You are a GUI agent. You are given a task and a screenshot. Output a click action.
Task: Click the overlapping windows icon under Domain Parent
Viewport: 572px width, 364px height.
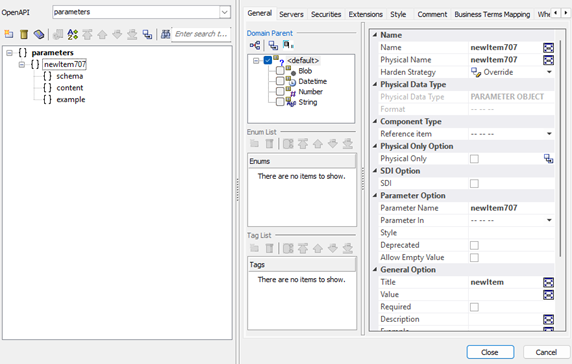tap(273, 45)
